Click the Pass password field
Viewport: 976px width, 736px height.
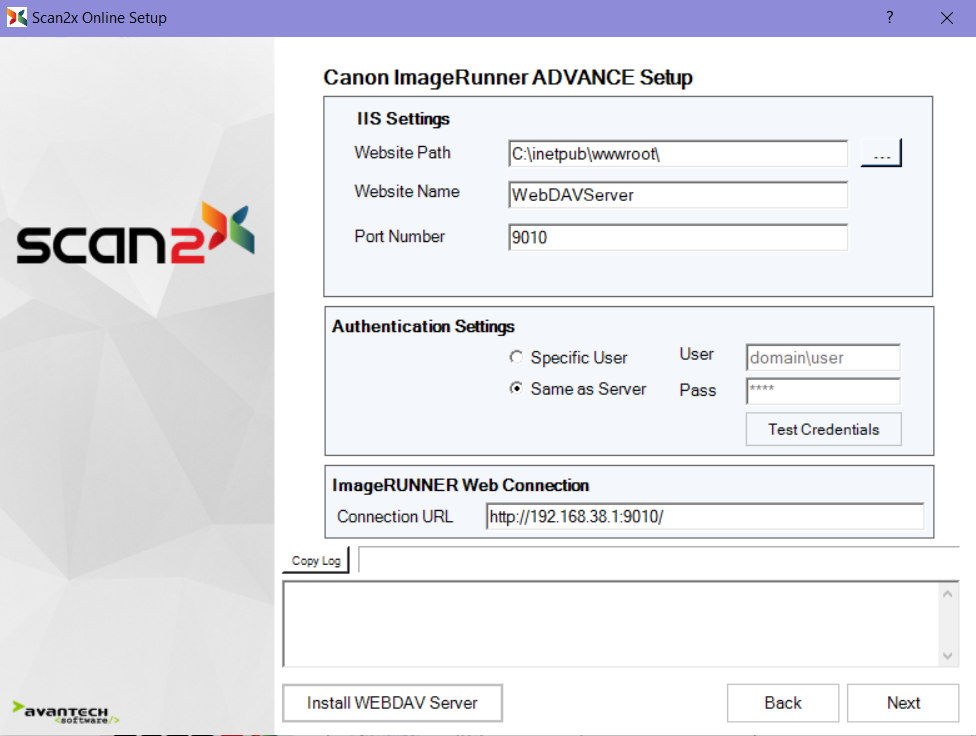tap(822, 390)
